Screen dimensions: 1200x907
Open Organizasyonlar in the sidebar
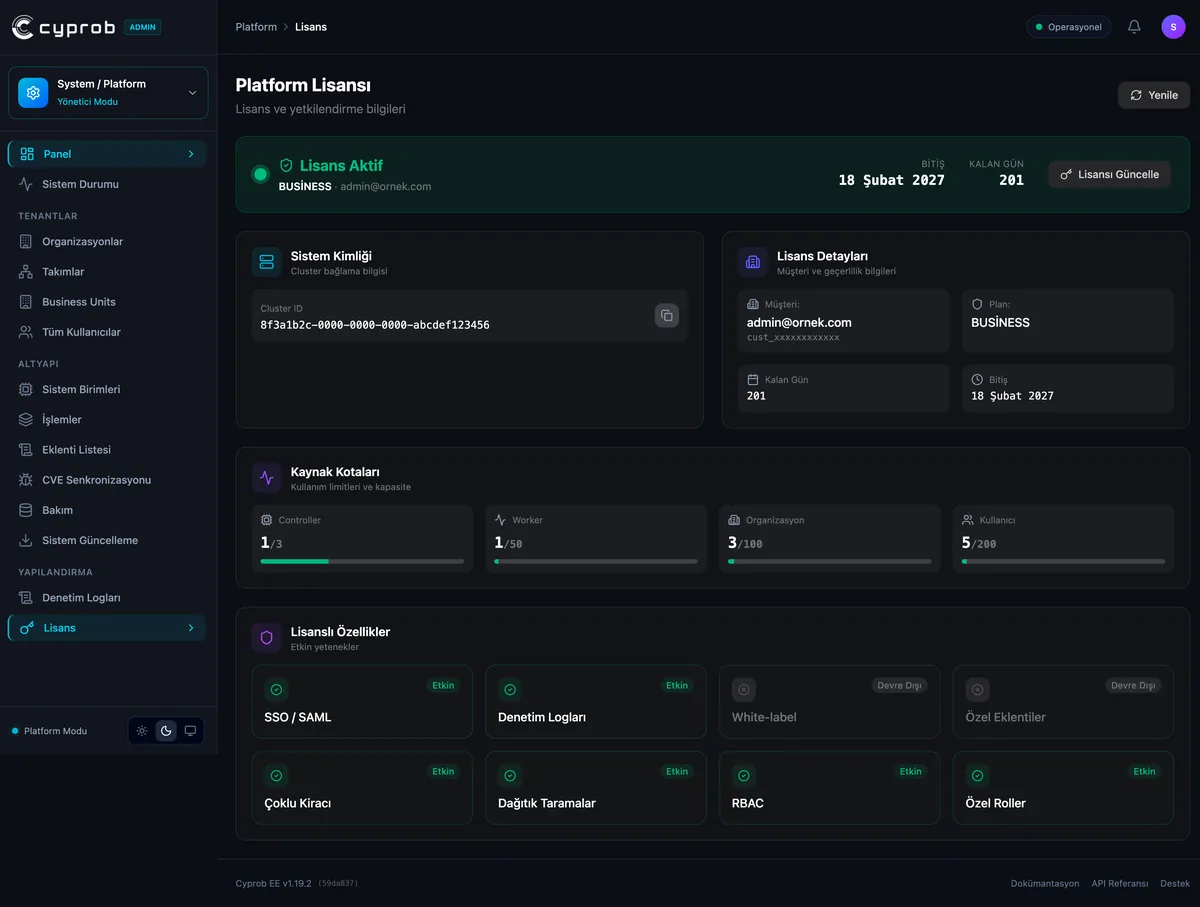(108, 242)
